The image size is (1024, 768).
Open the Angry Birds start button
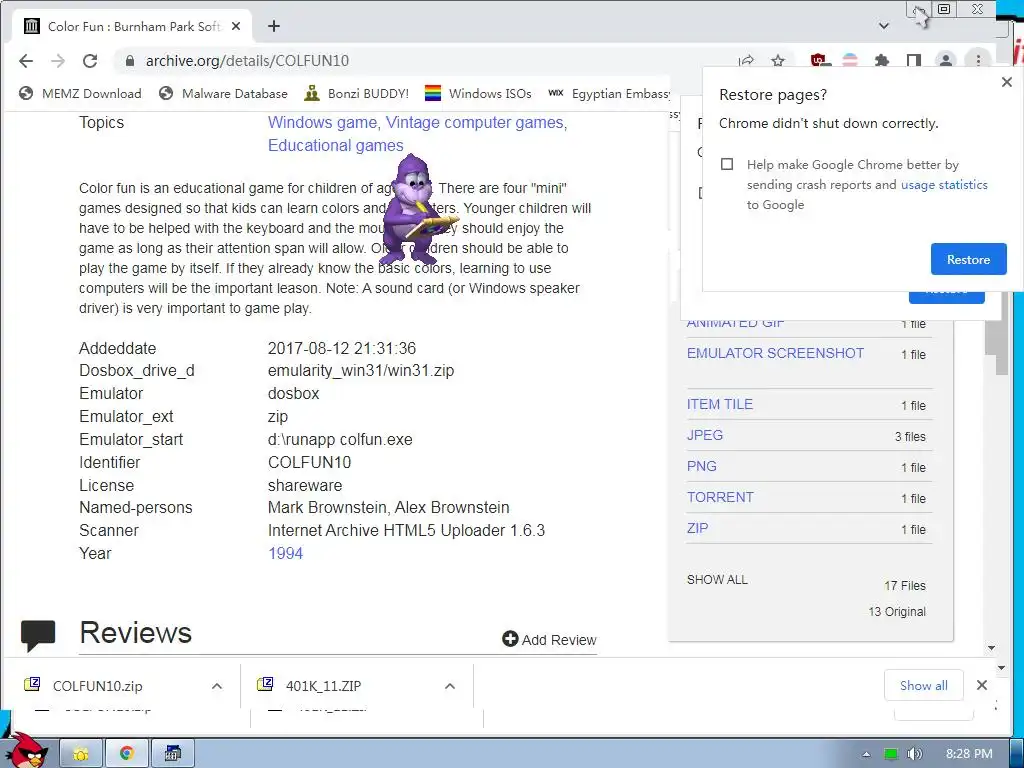[29, 751]
